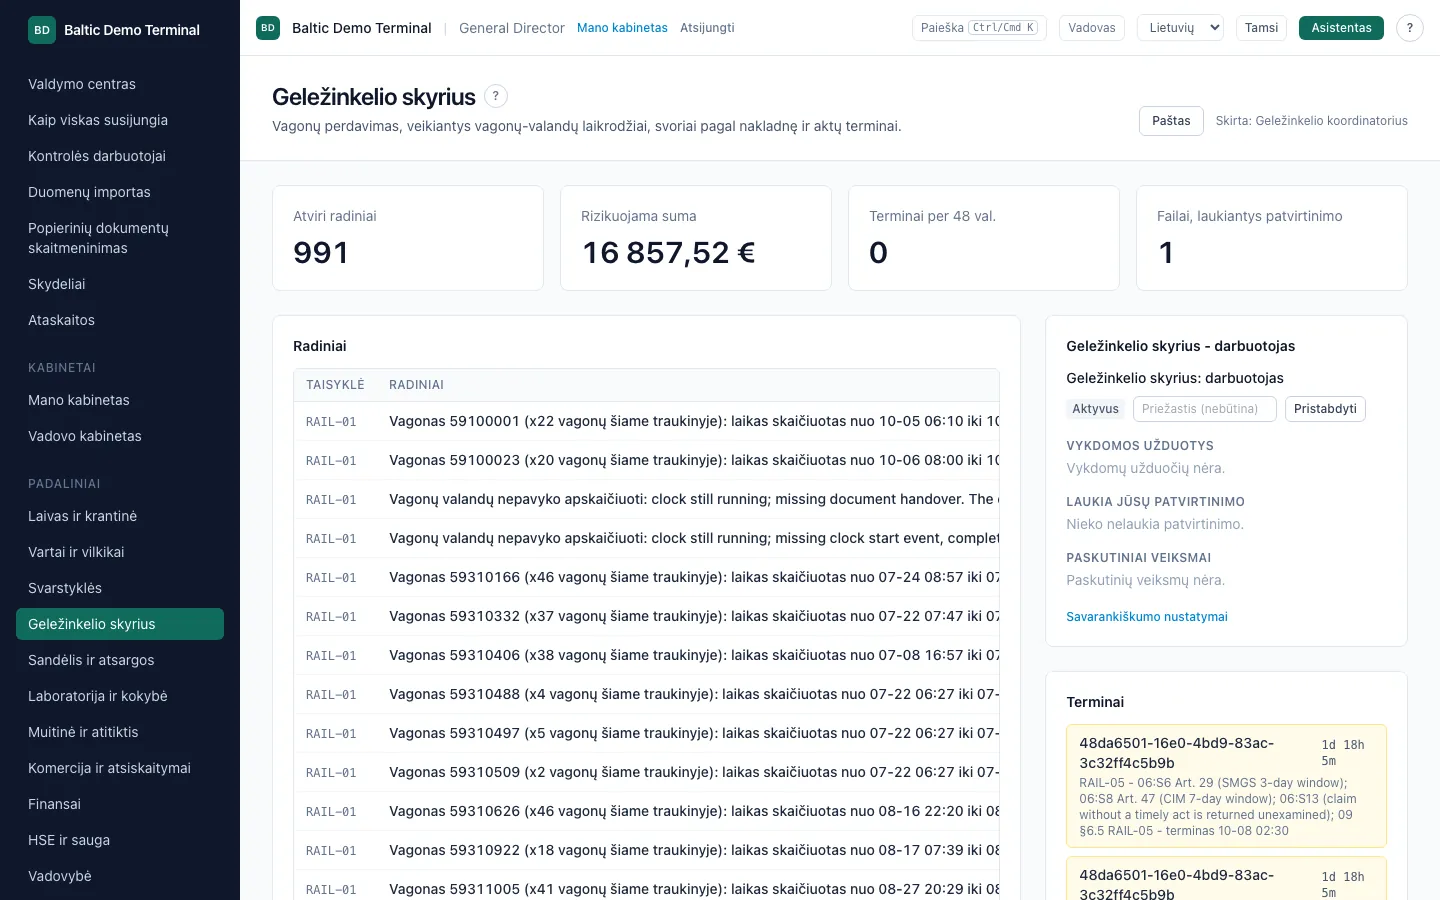Go to Mano kabinetas in top header
1440x900 pixels.
tap(622, 28)
